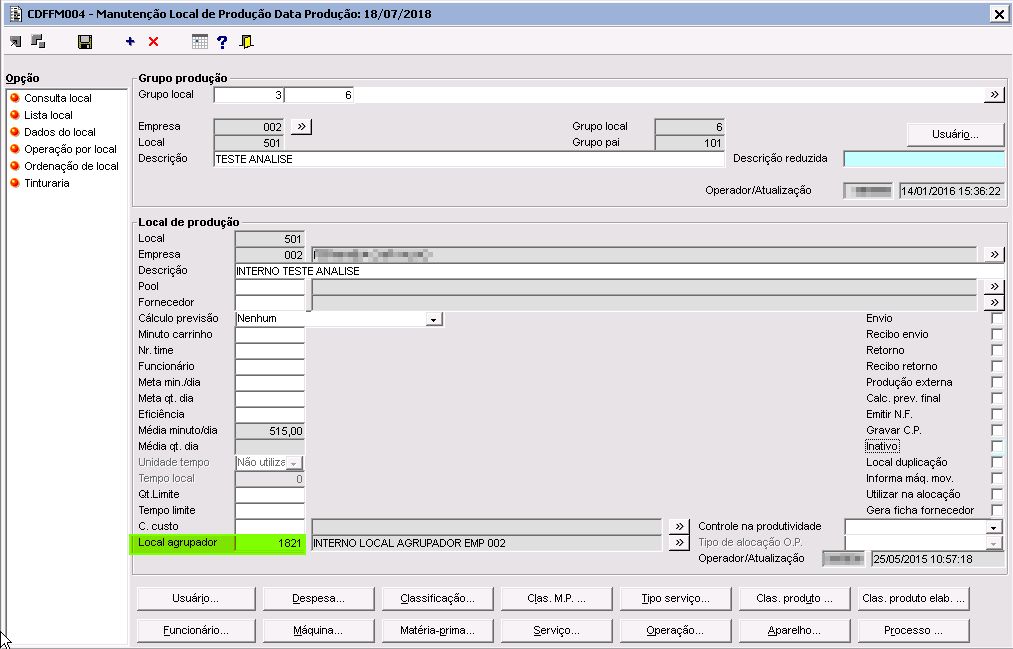This screenshot has height=649, width=1013.
Task: Toggle the Envio checkbox
Action: pos(997,318)
